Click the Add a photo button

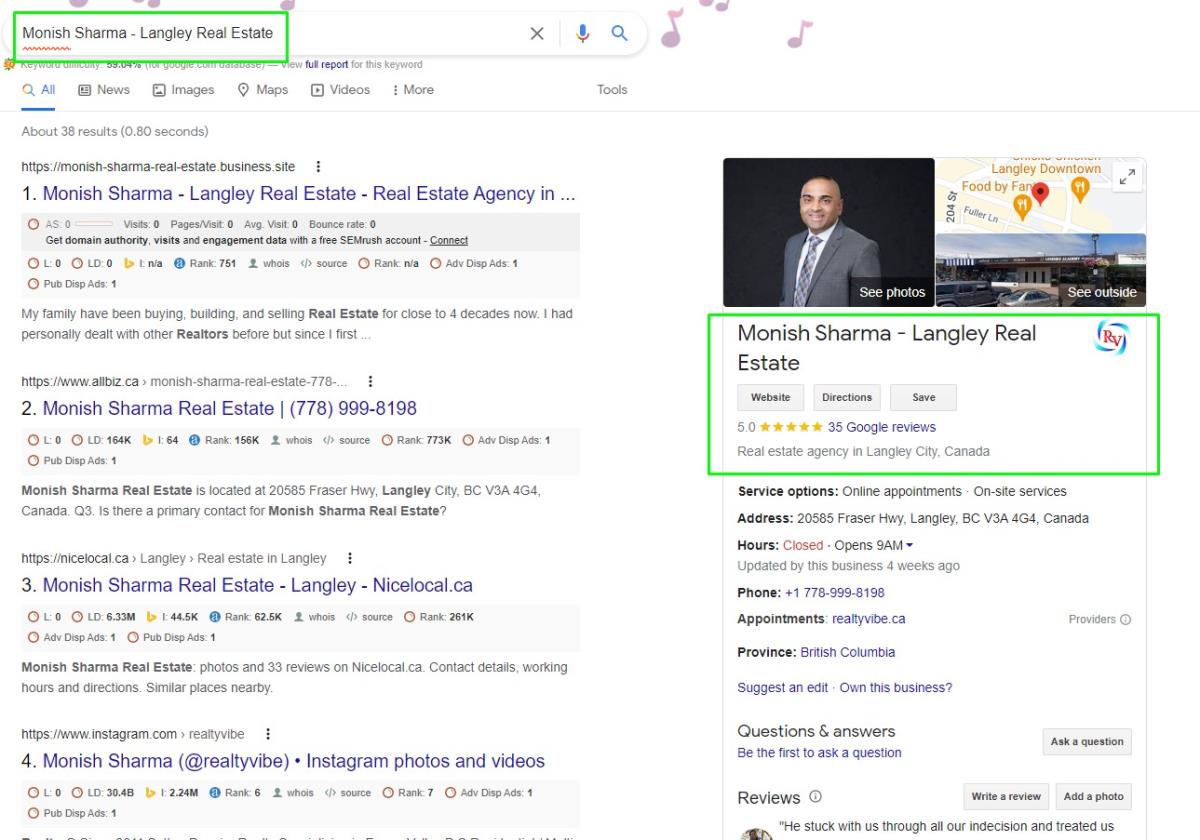click(1094, 797)
